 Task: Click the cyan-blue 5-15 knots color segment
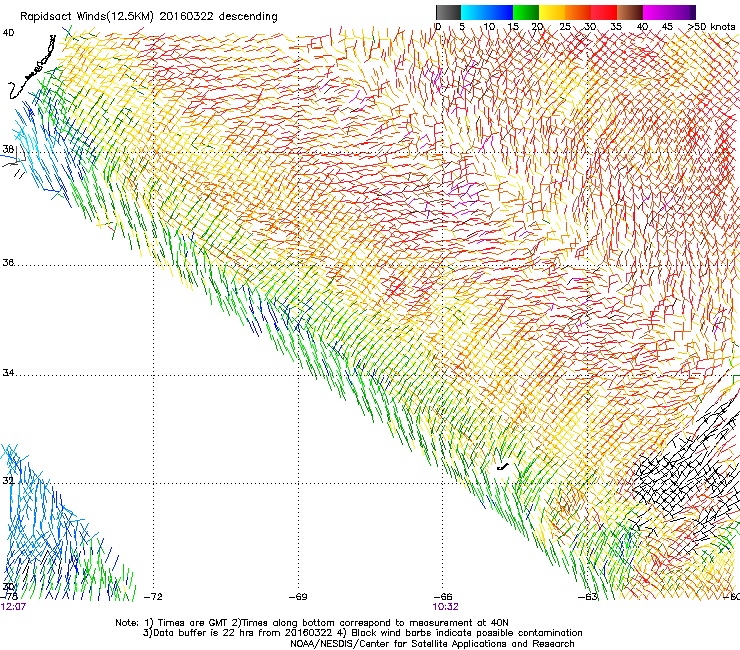click(x=487, y=12)
